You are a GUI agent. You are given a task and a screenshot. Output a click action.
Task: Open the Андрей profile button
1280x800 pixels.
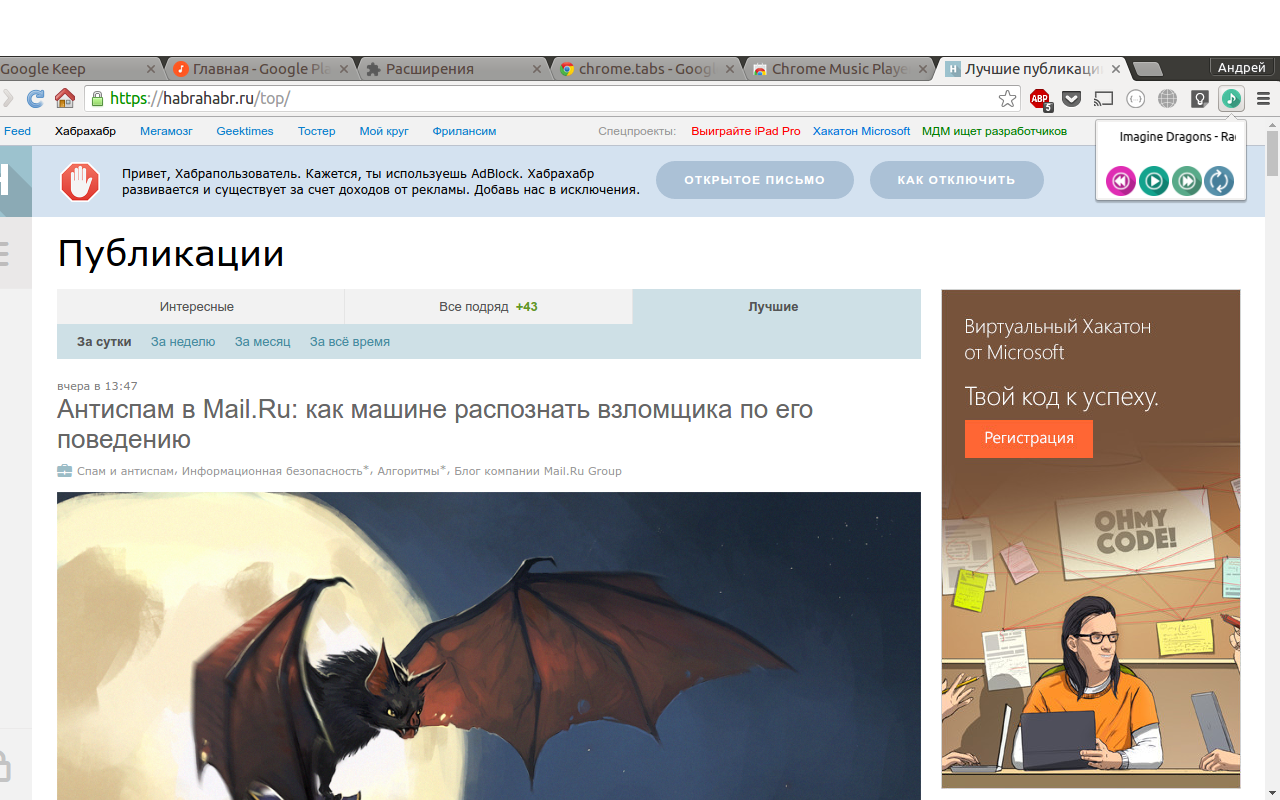pos(1241,68)
